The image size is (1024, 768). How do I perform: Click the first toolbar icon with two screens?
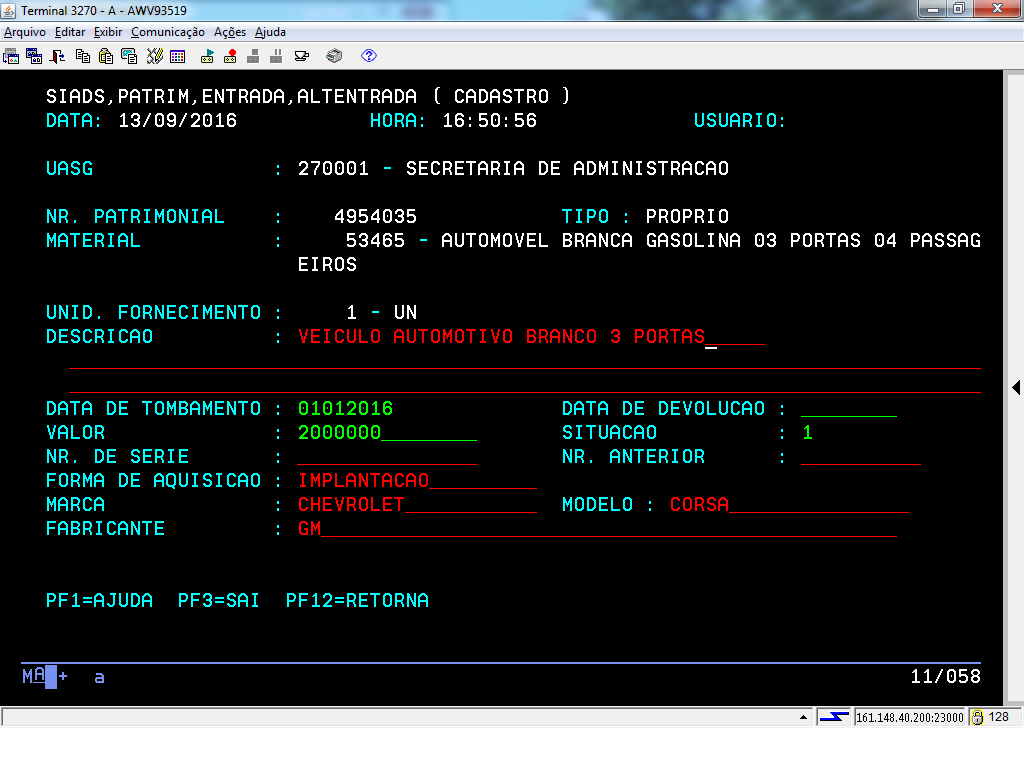[11, 56]
